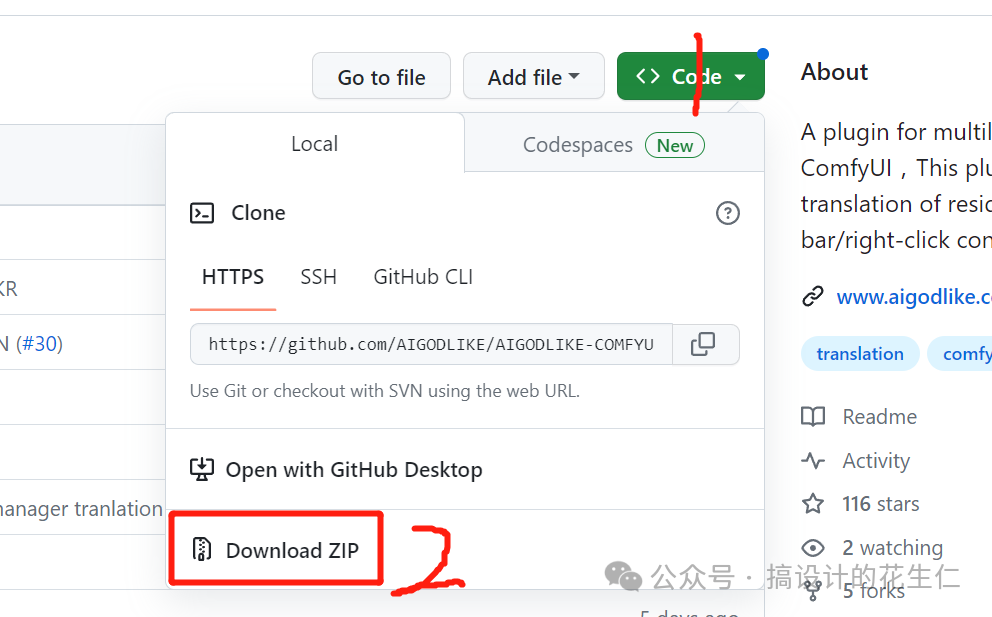Click the terminal icon beside Clone
Screen dimensions: 992x617
click(x=202, y=213)
